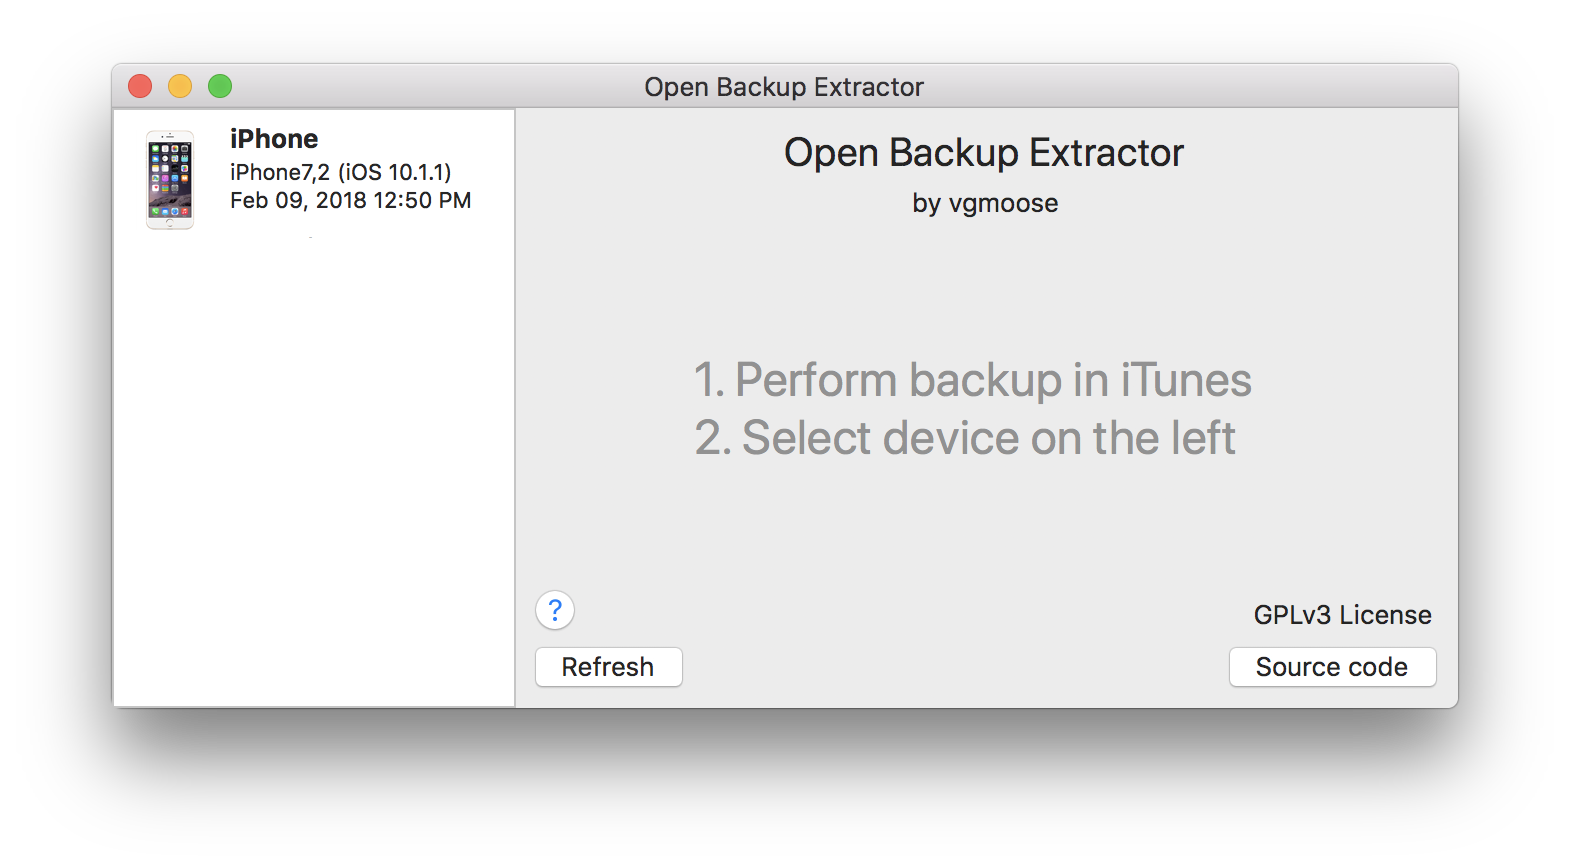
Task: Click the window title bar text
Action: (784, 87)
